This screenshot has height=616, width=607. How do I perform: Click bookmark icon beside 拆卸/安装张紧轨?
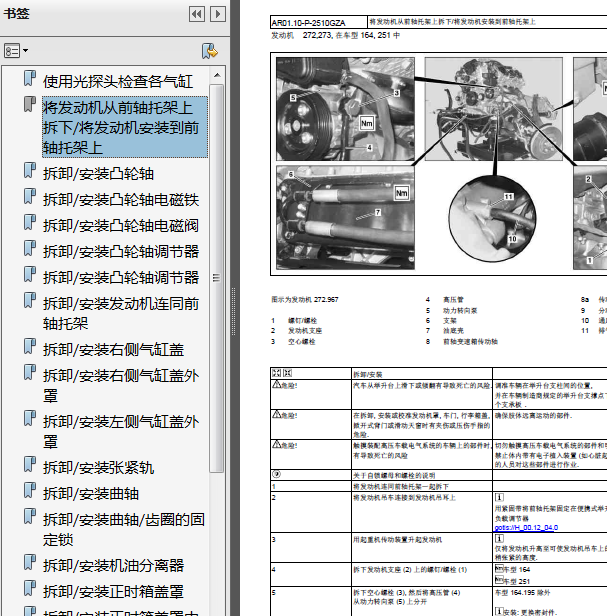29,464
